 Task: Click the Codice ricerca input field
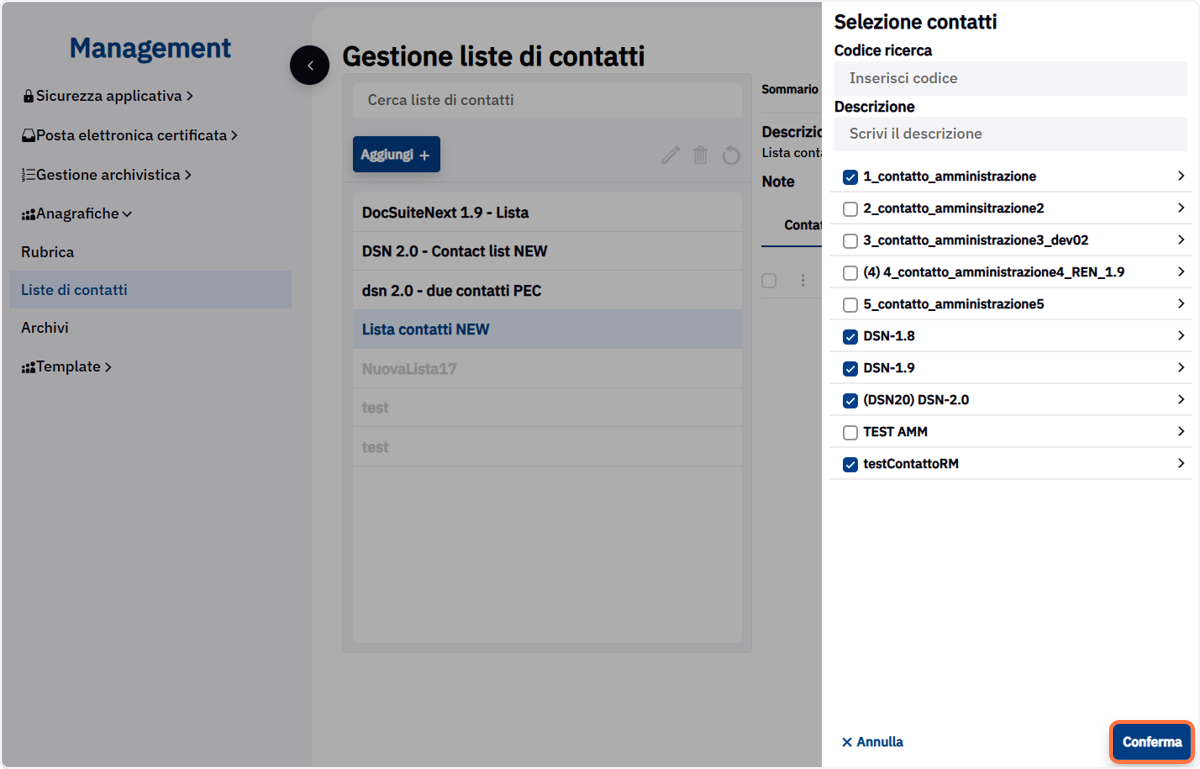pyautogui.click(x=1010, y=78)
